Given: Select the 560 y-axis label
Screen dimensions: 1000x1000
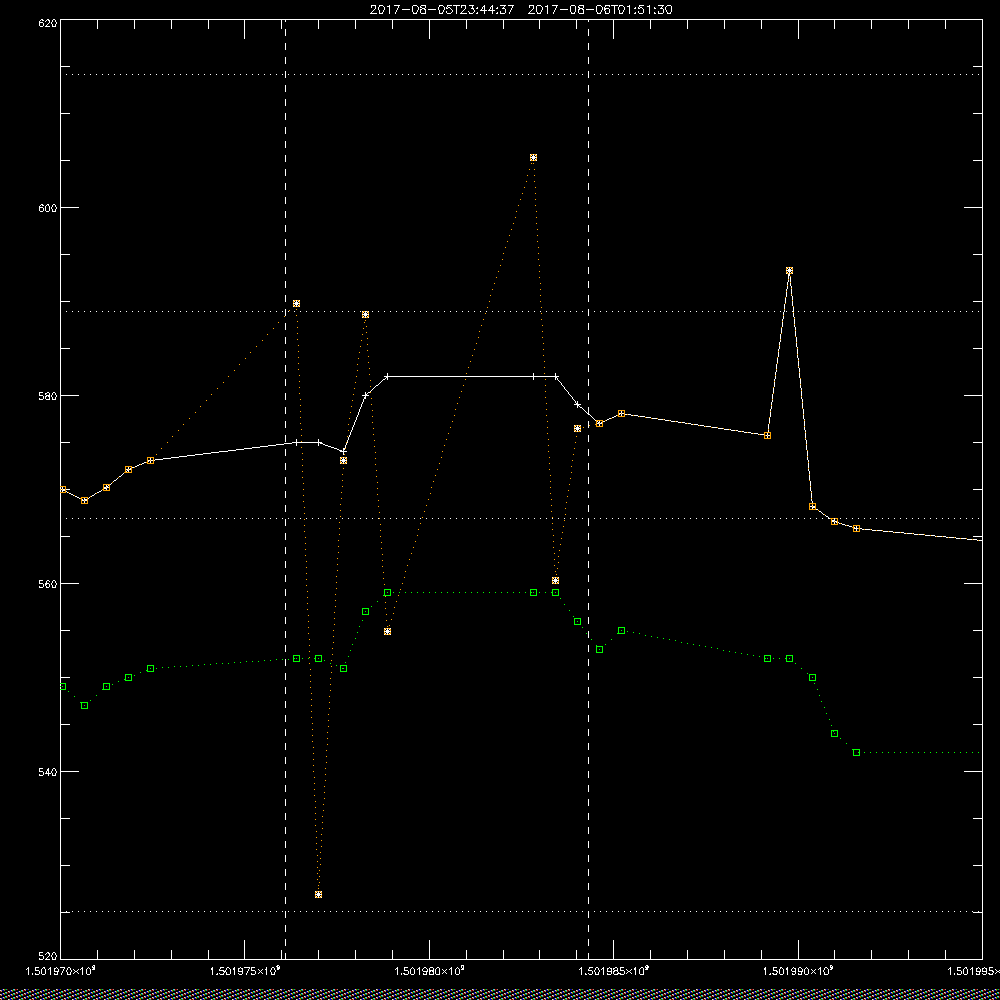Looking at the screenshot, I should (48, 584).
